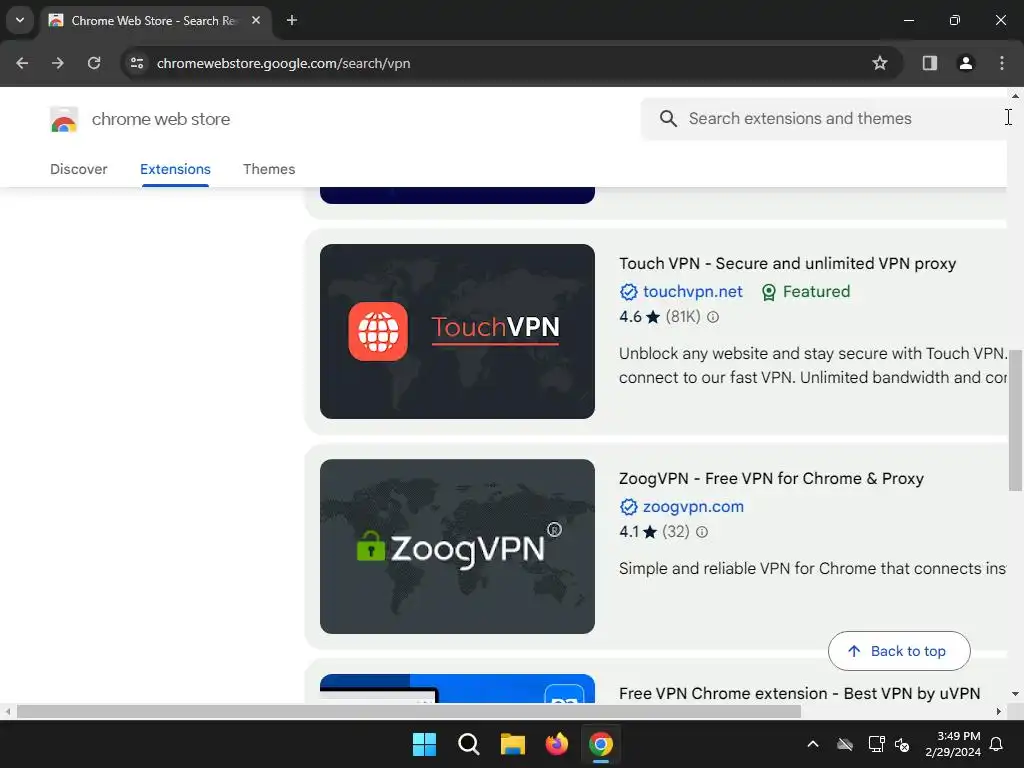The width and height of the screenshot is (1024, 768).
Task: Click the Back to top button
Action: click(899, 650)
